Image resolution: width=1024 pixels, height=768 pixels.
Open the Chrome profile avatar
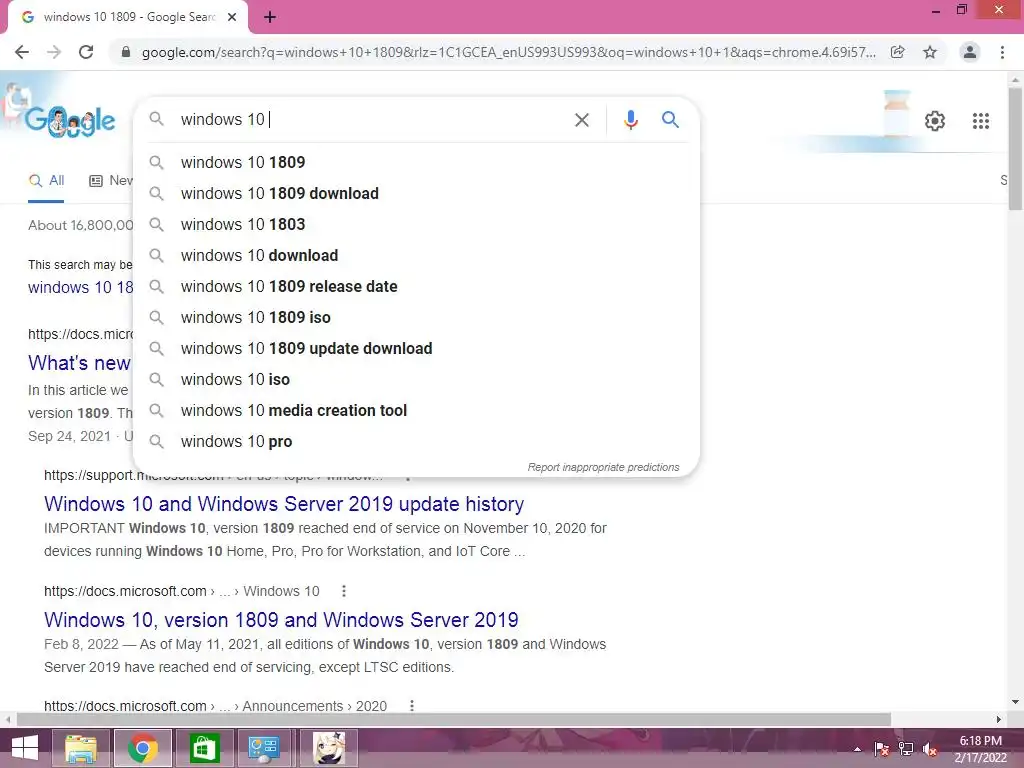point(970,52)
